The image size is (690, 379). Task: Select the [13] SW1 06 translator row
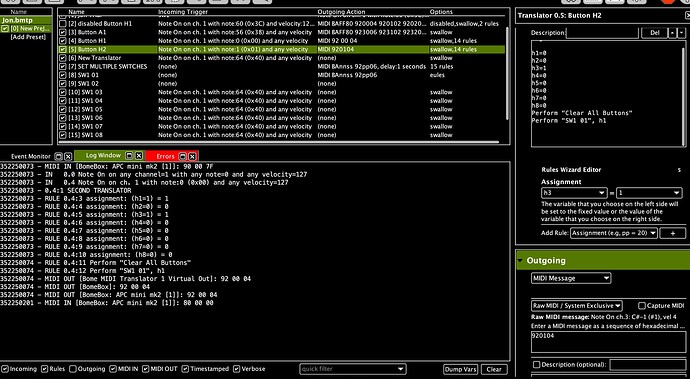pyautogui.click(x=282, y=118)
